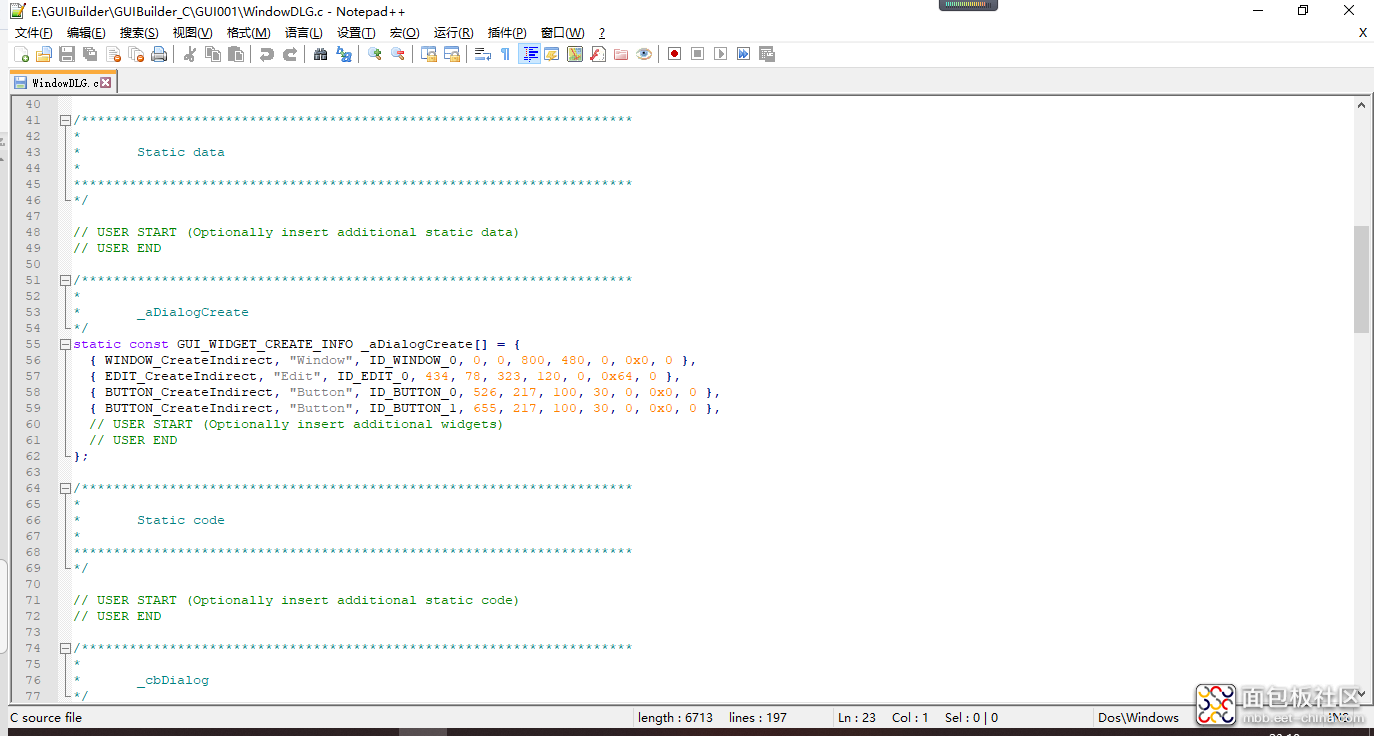Close the current document using toolbar icon
Image resolution: width=1374 pixels, height=736 pixels.
pos(113,54)
